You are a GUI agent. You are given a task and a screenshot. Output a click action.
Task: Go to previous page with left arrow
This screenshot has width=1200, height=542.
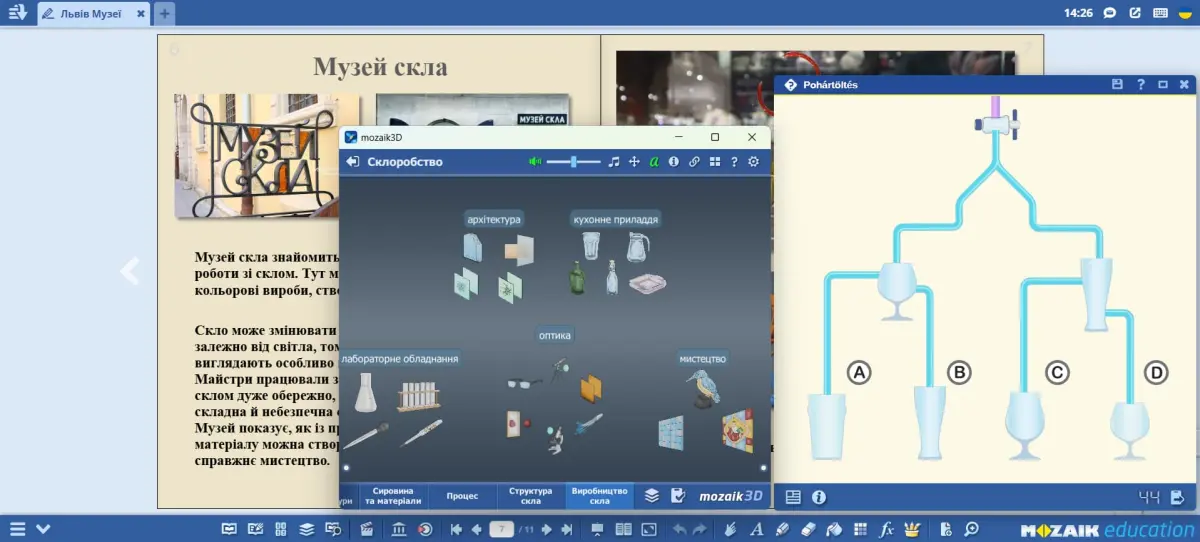pyautogui.click(x=129, y=271)
